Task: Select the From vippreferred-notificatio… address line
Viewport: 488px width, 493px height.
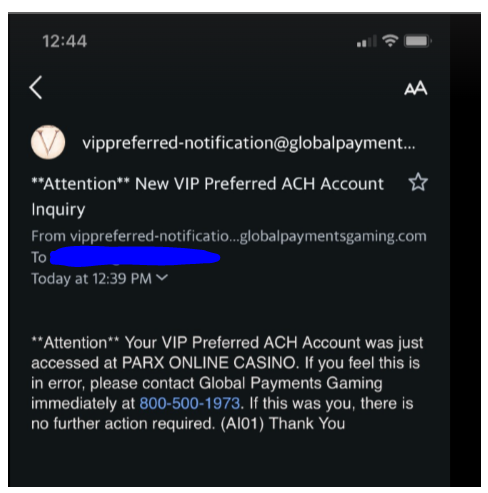Action: (229, 236)
